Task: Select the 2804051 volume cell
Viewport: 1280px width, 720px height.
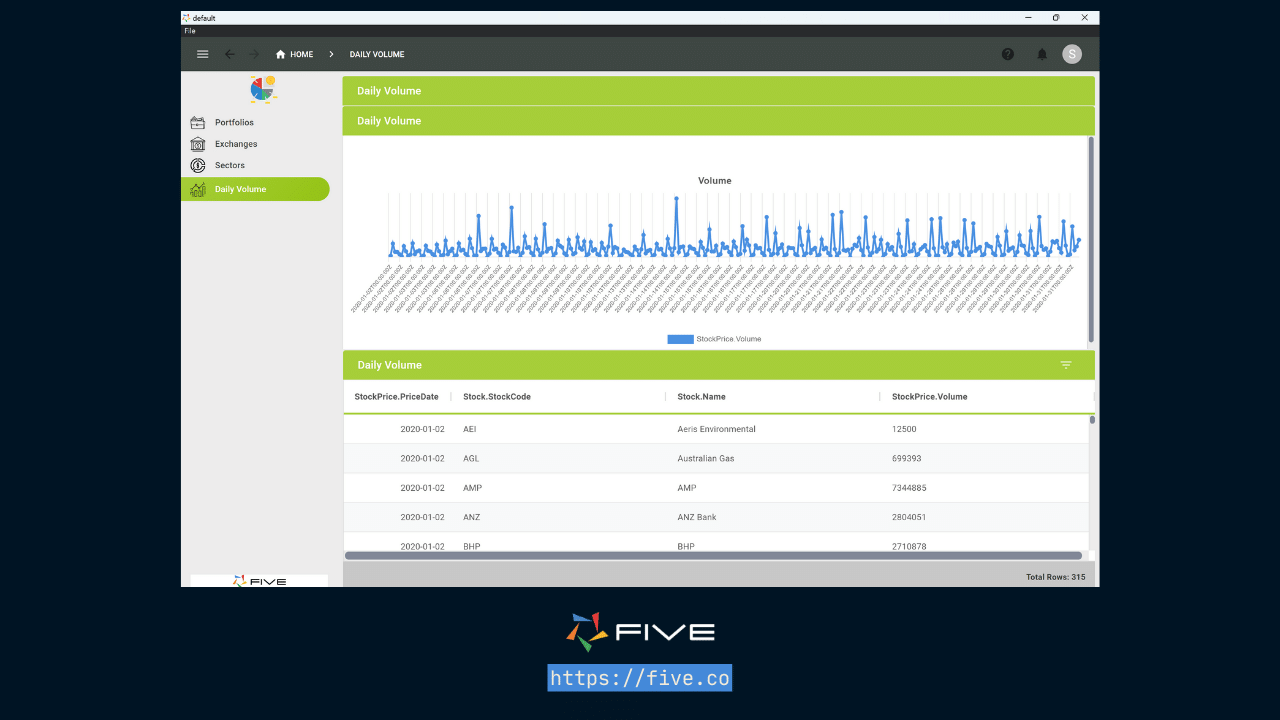Action: pos(909,517)
